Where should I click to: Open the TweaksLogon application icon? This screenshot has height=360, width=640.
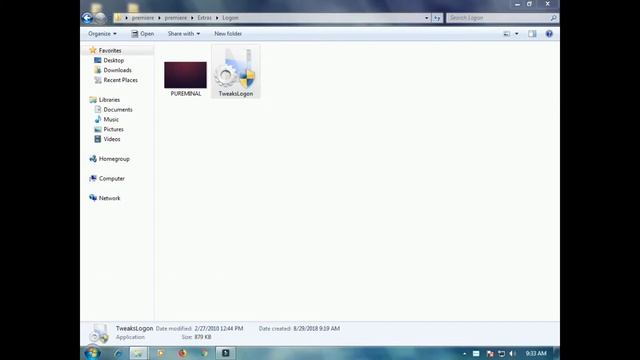click(x=236, y=72)
